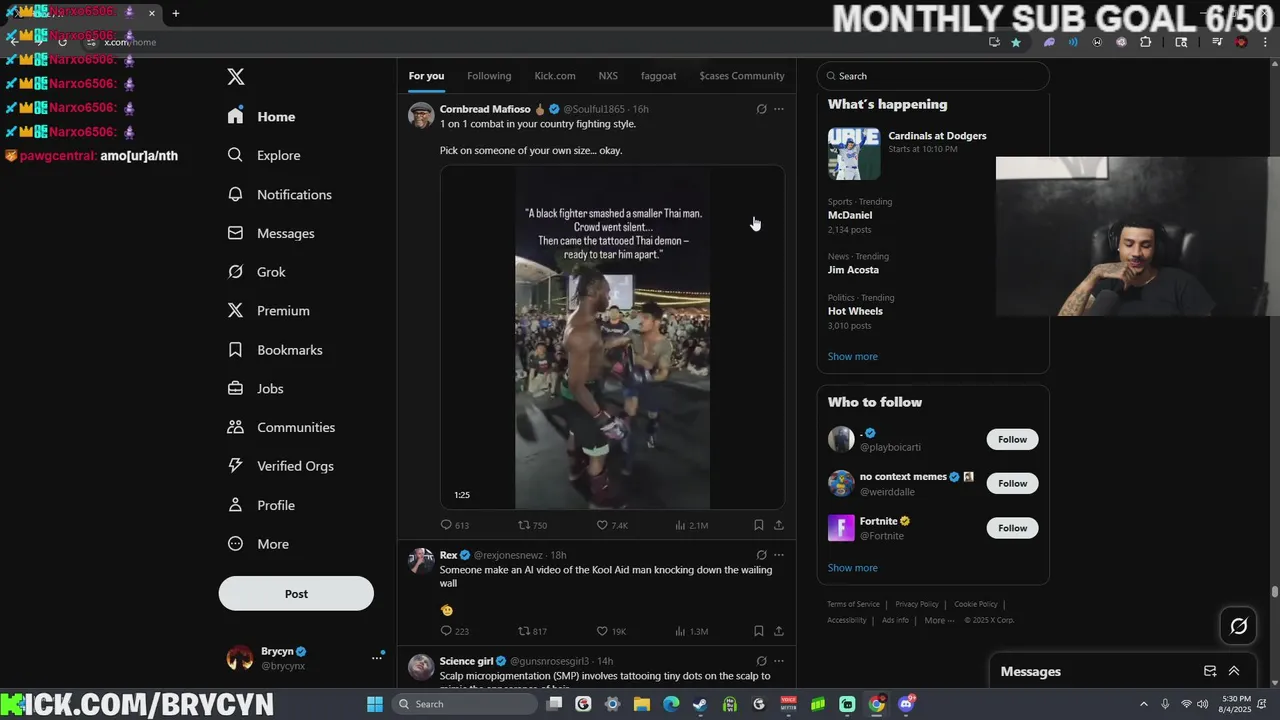Open more options on Science girl post
The height and width of the screenshot is (720, 1280).
[x=779, y=661]
